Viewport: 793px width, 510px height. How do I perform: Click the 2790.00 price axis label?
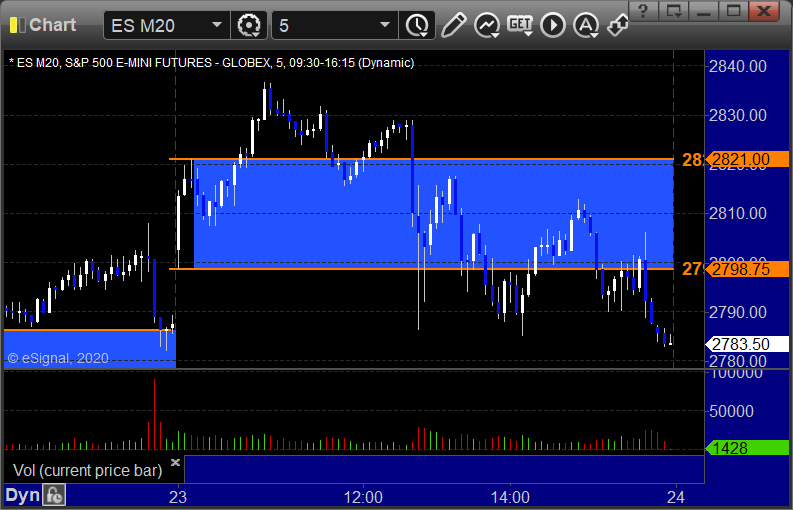click(738, 312)
